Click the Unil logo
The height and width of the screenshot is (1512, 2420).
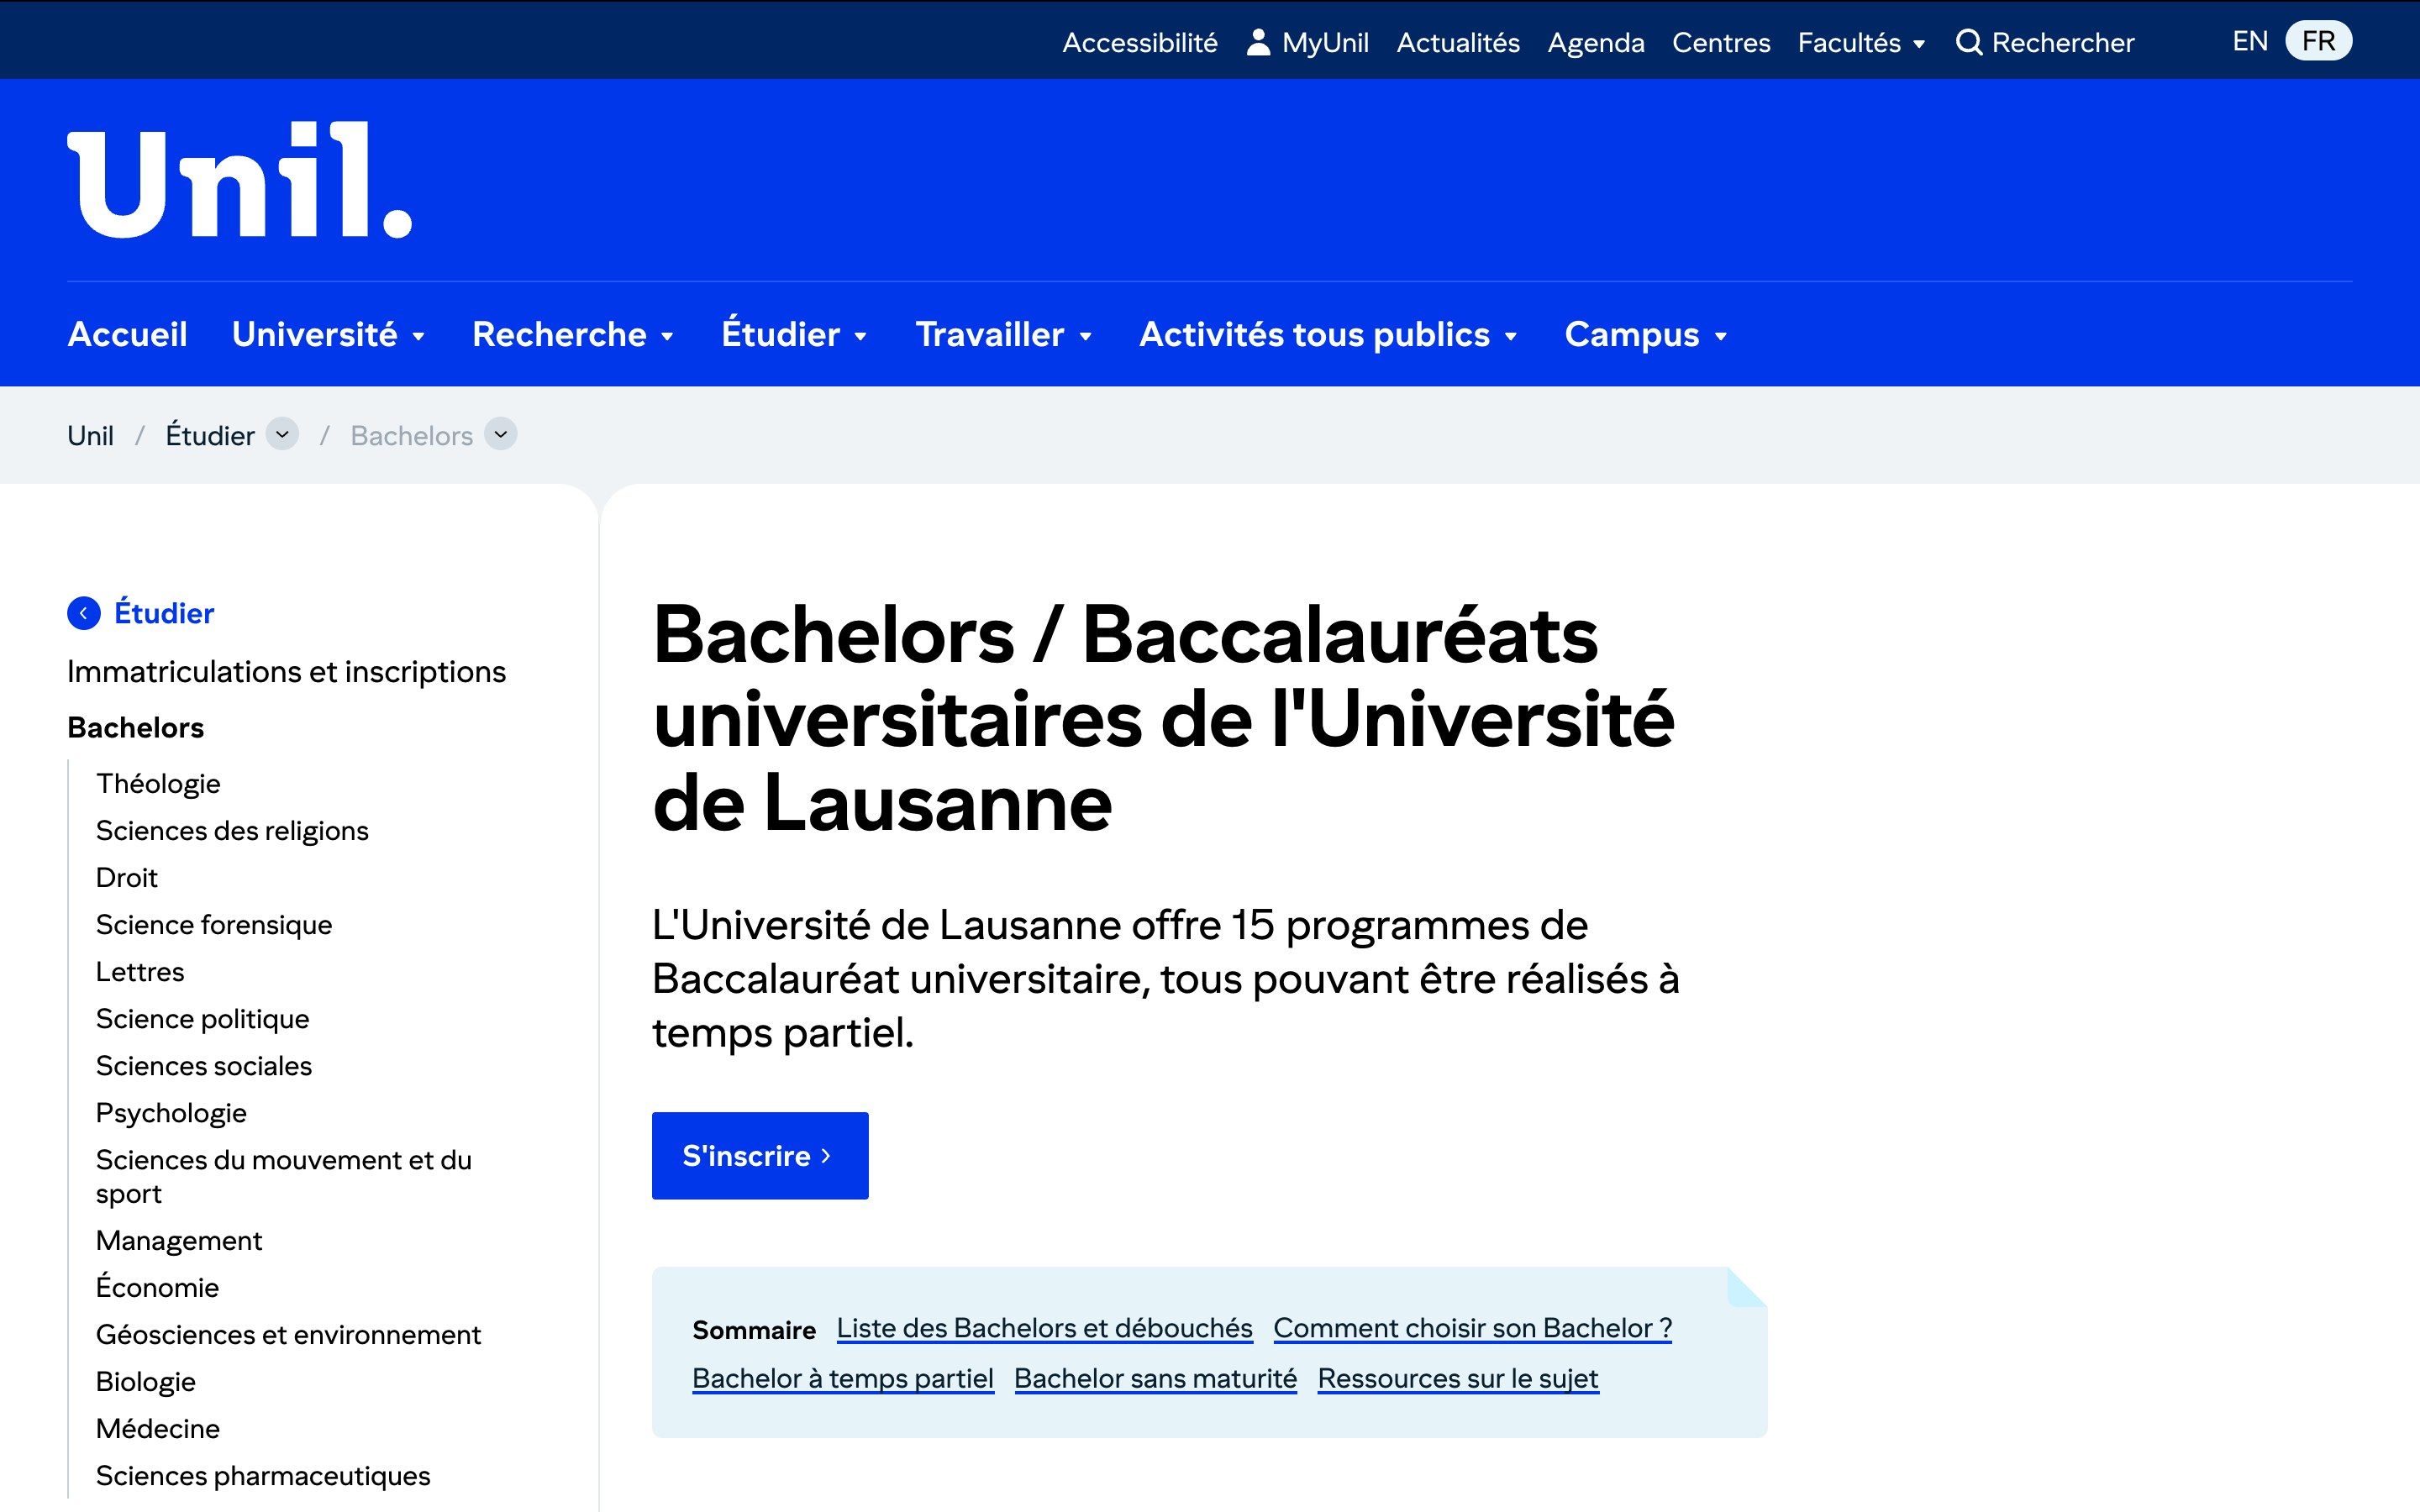coord(239,181)
